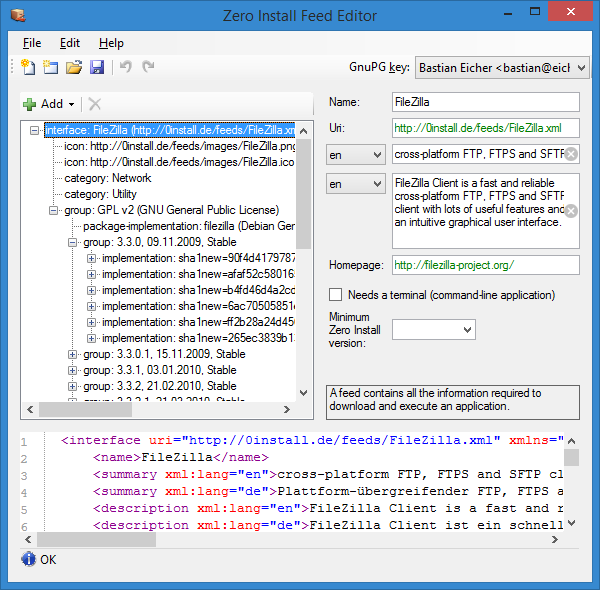The image size is (600, 590).
Task: Click tree vertical scrollbar down arrow
Action: [303, 393]
